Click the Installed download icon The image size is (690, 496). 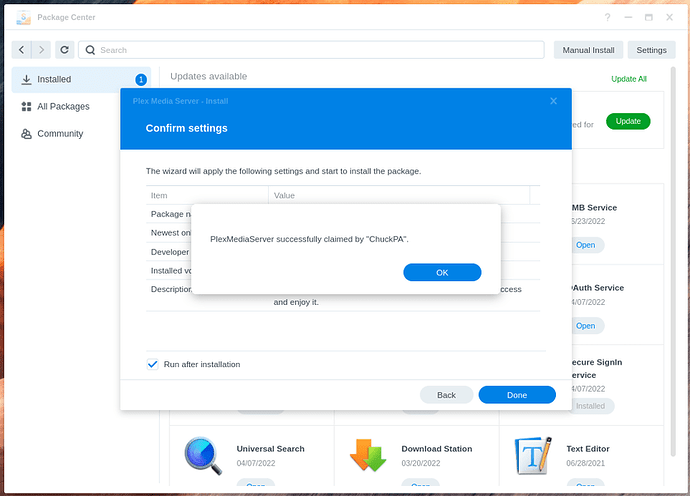tap(26, 80)
